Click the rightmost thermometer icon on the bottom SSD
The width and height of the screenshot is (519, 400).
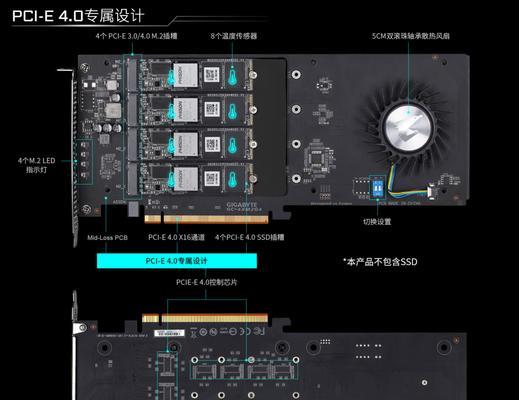233,180
